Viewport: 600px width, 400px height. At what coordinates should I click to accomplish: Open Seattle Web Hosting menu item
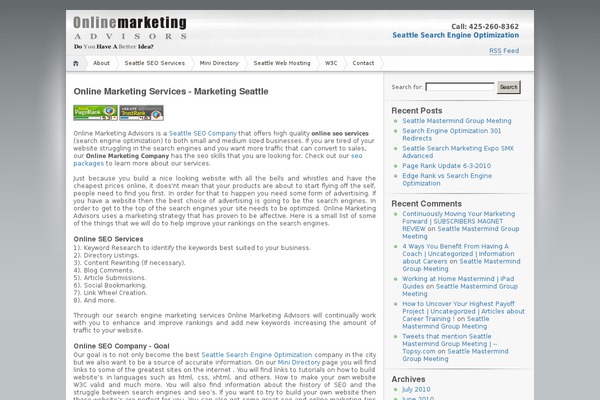click(x=282, y=63)
